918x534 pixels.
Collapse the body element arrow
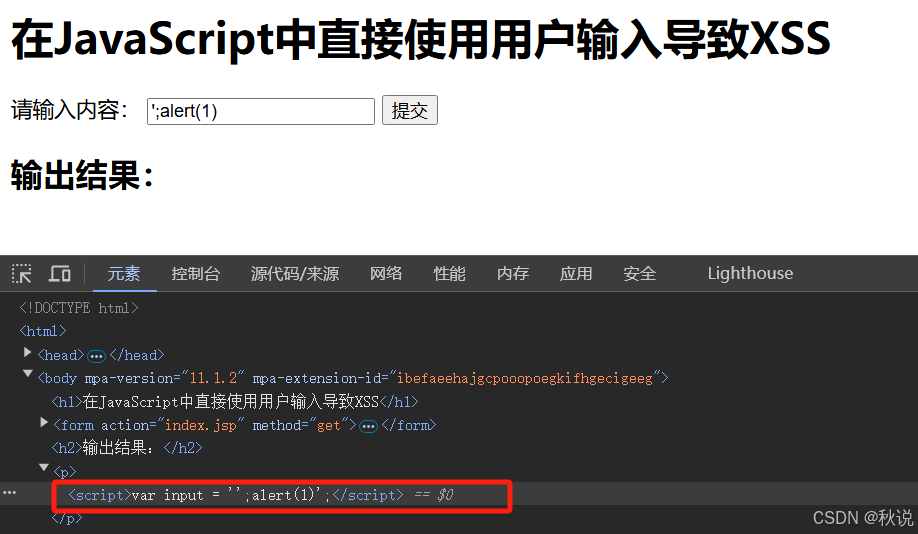point(27,374)
